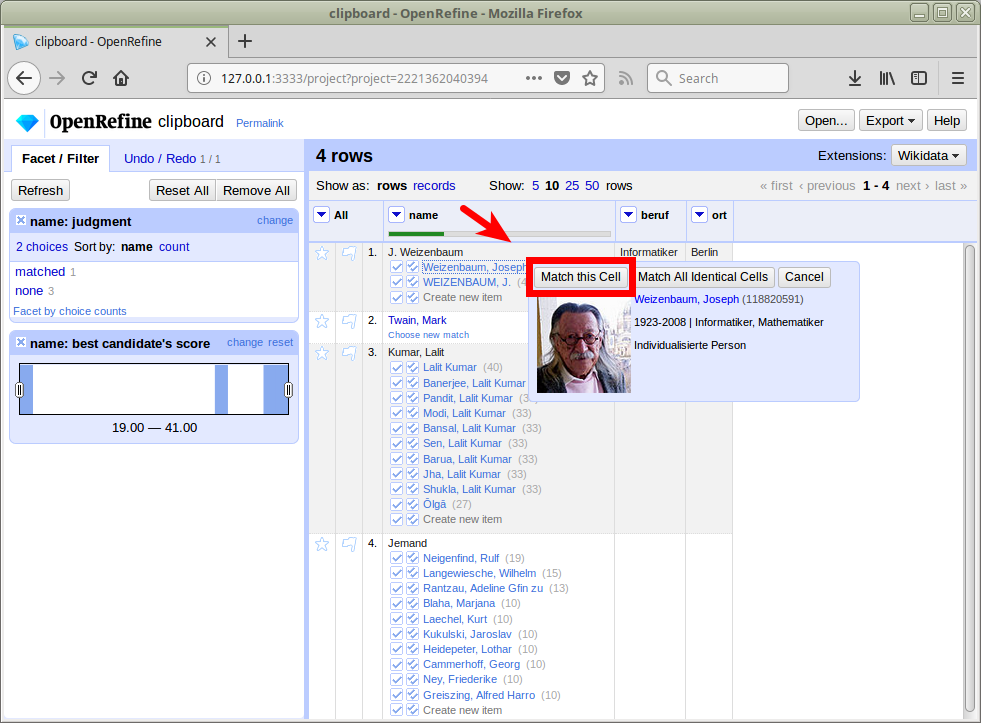Expand the Wikidata extensions dropdown

tap(929, 155)
